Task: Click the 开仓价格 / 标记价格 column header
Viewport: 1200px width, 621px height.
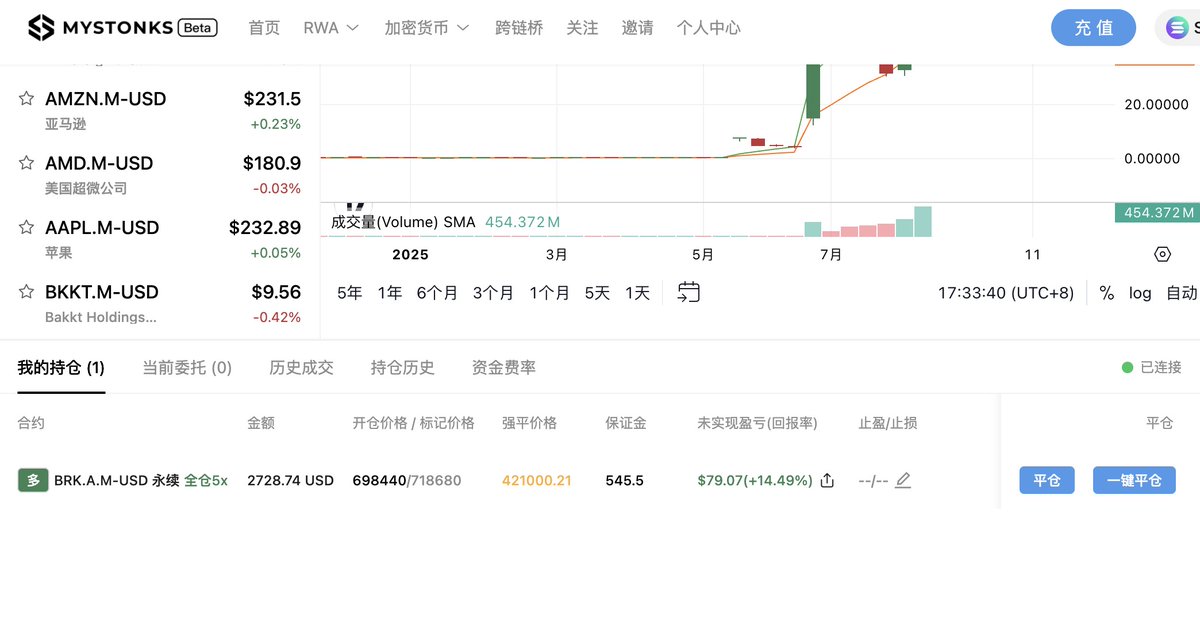Action: click(x=413, y=423)
